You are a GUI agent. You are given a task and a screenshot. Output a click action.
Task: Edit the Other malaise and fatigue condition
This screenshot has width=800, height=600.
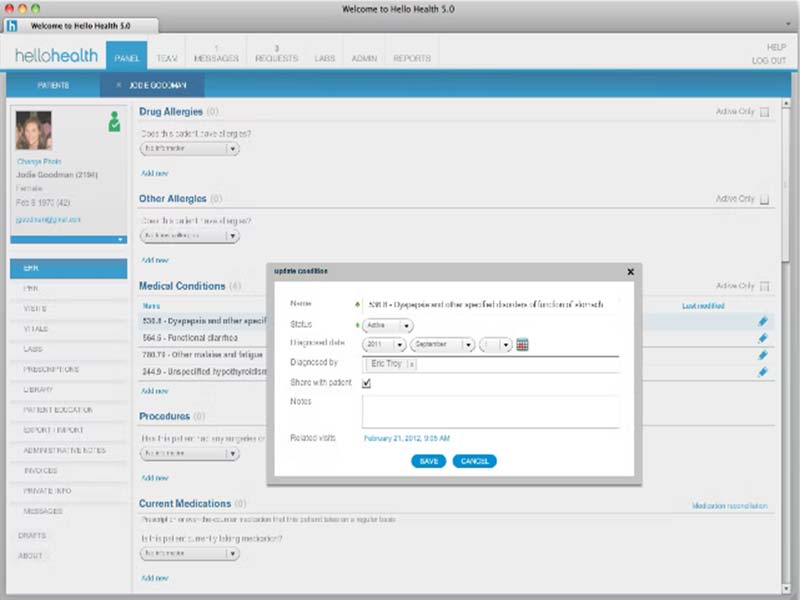[762, 355]
